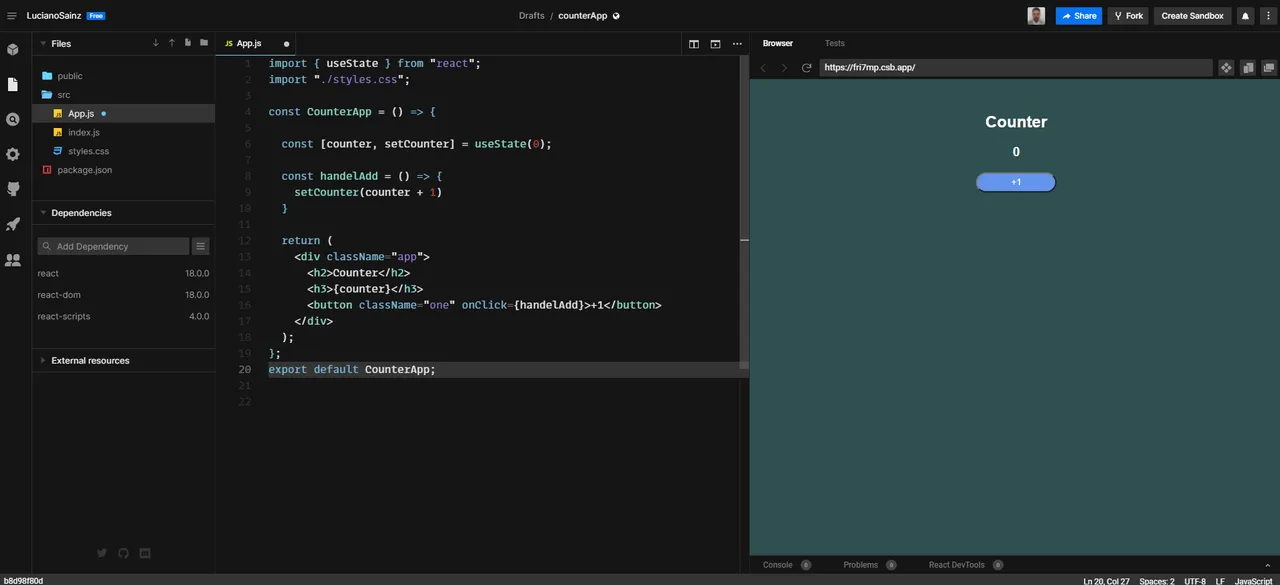The image size is (1280, 585).
Task: Toggle split editor layout icon
Action: (694, 44)
